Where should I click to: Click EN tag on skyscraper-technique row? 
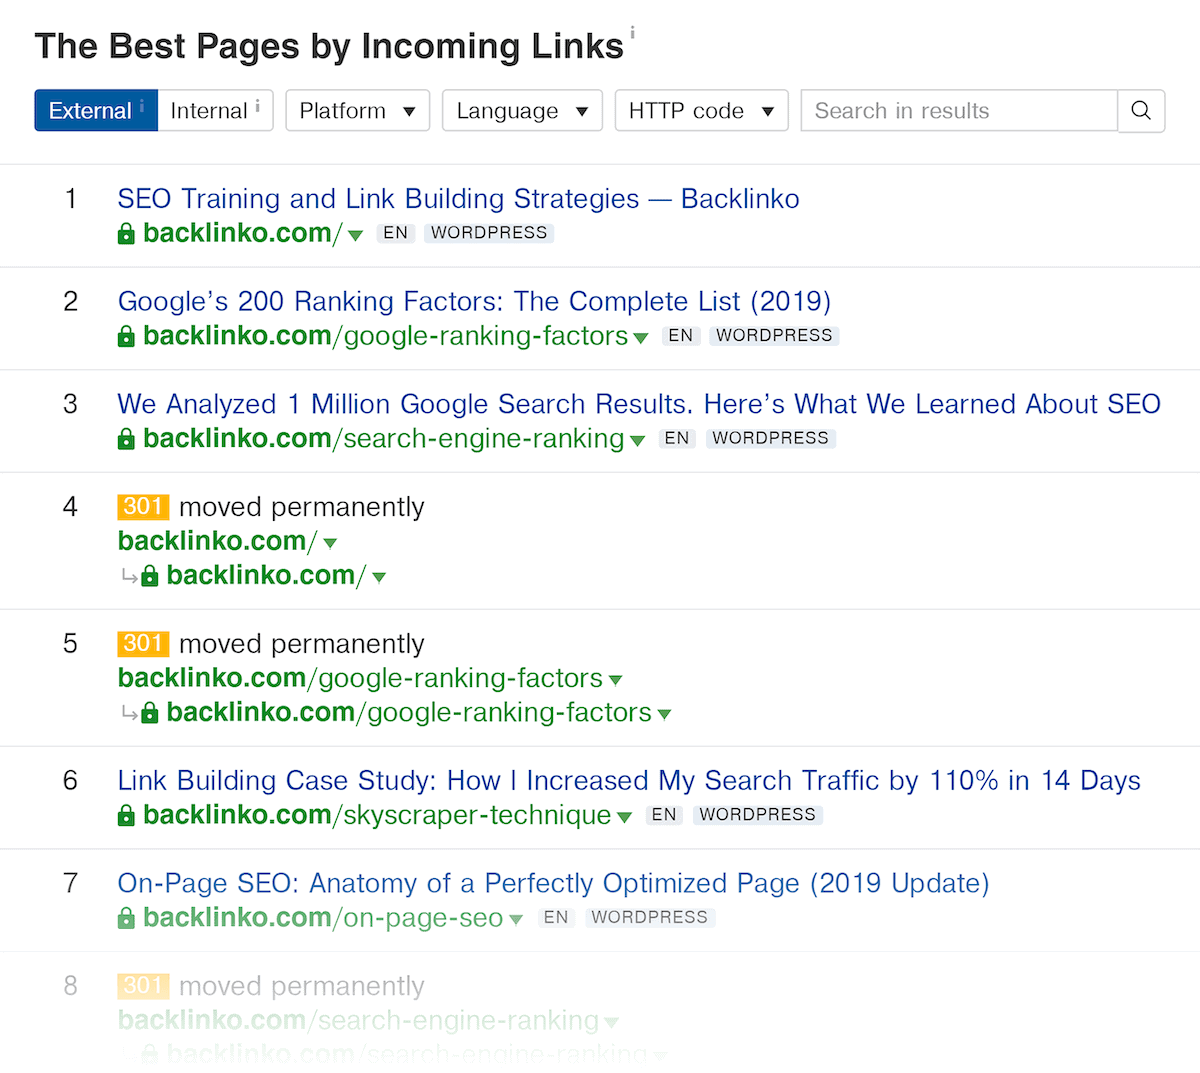pyautogui.click(x=664, y=815)
